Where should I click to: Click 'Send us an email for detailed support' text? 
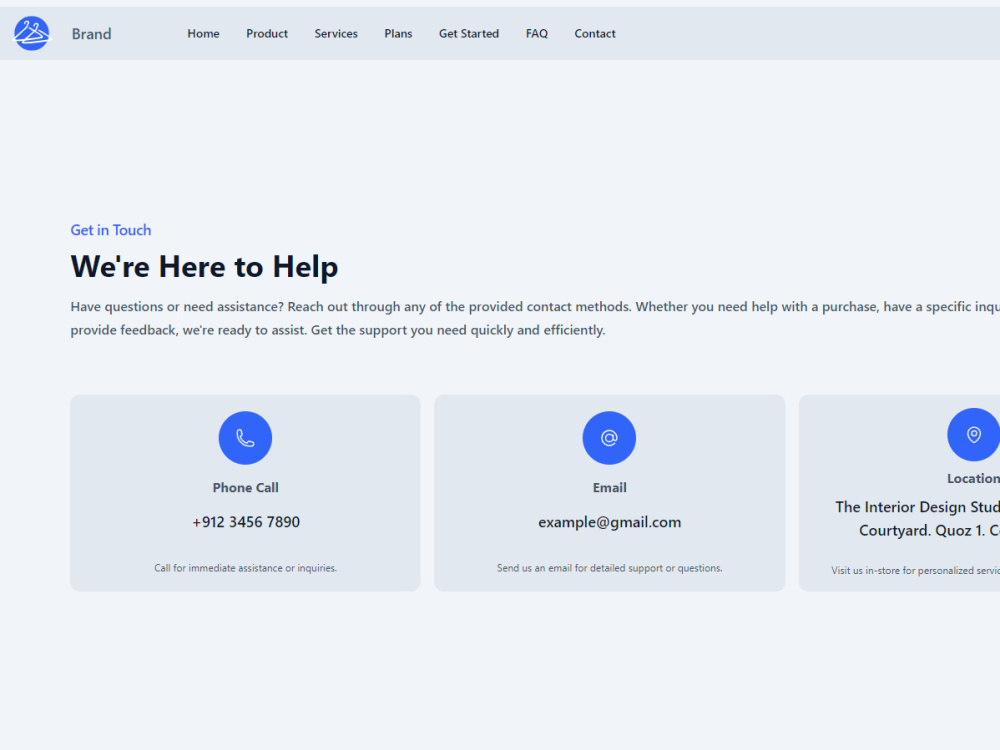609,568
